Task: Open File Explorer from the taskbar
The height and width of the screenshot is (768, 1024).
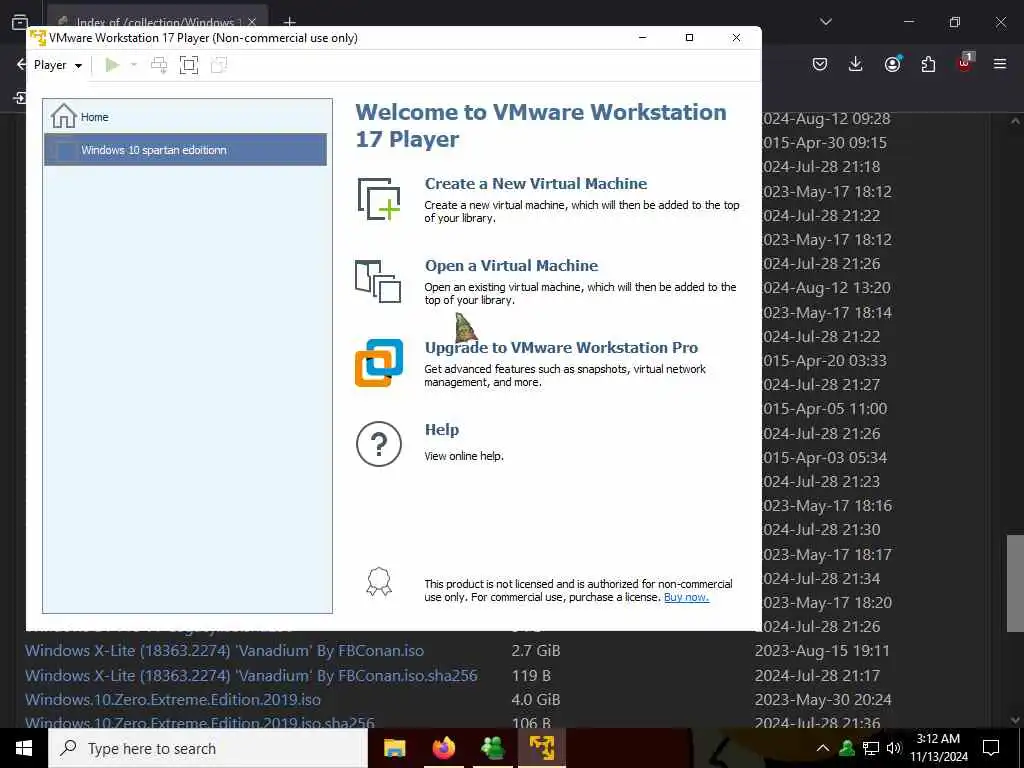Action: (x=394, y=748)
